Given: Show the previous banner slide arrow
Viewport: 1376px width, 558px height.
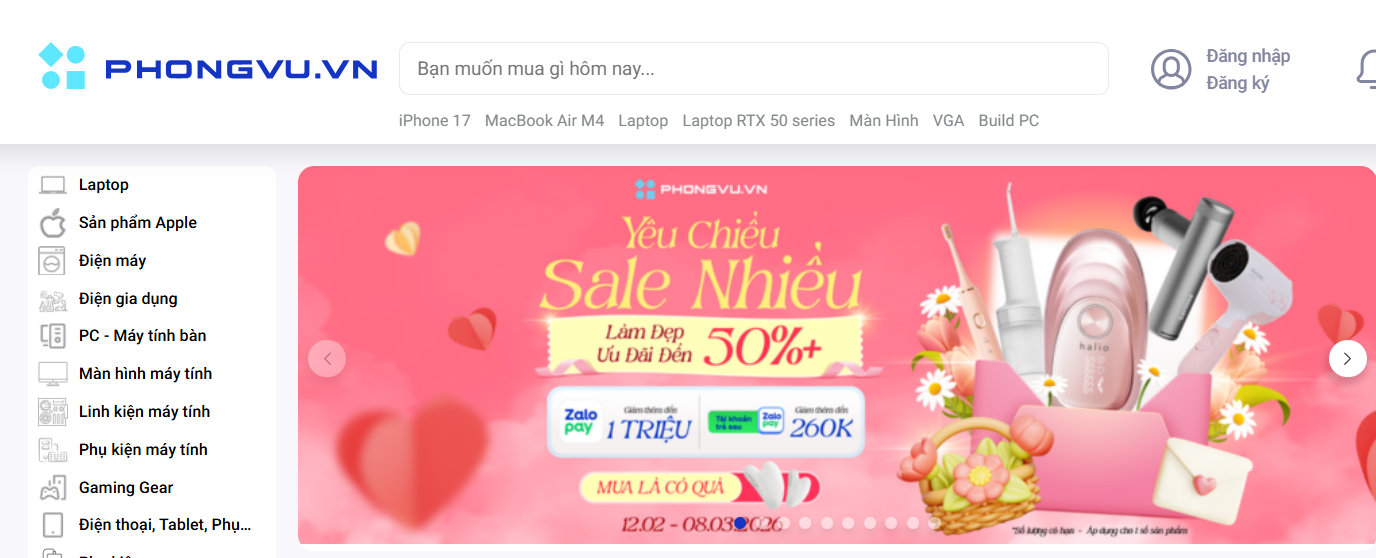Looking at the screenshot, I should pyautogui.click(x=327, y=358).
